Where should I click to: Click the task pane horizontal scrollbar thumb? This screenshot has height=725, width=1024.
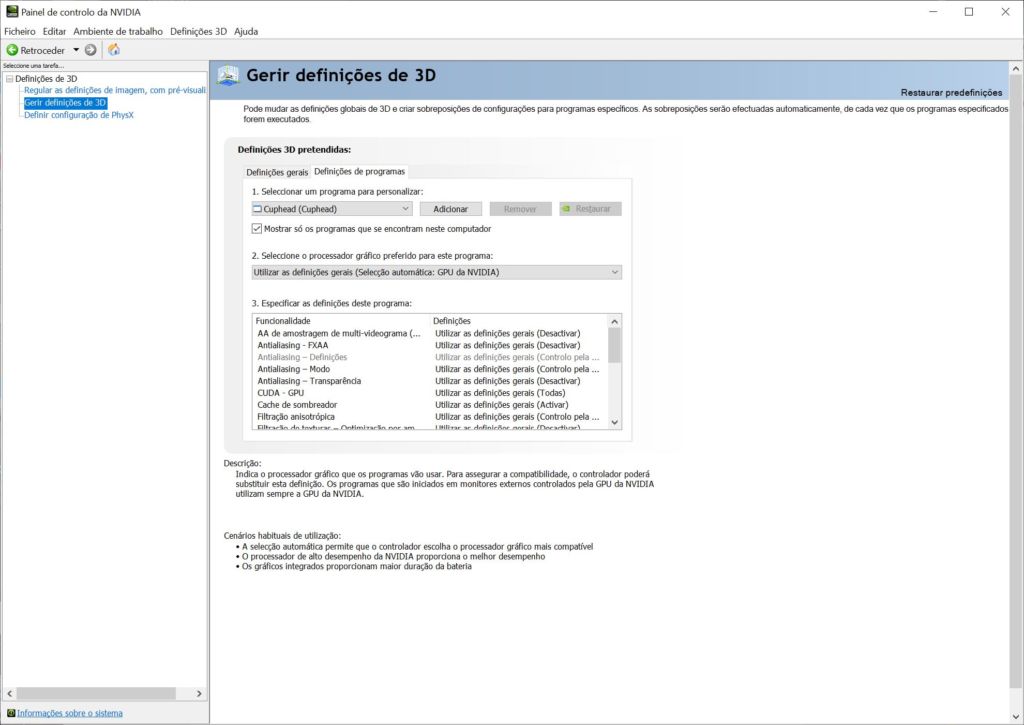[x=96, y=694]
